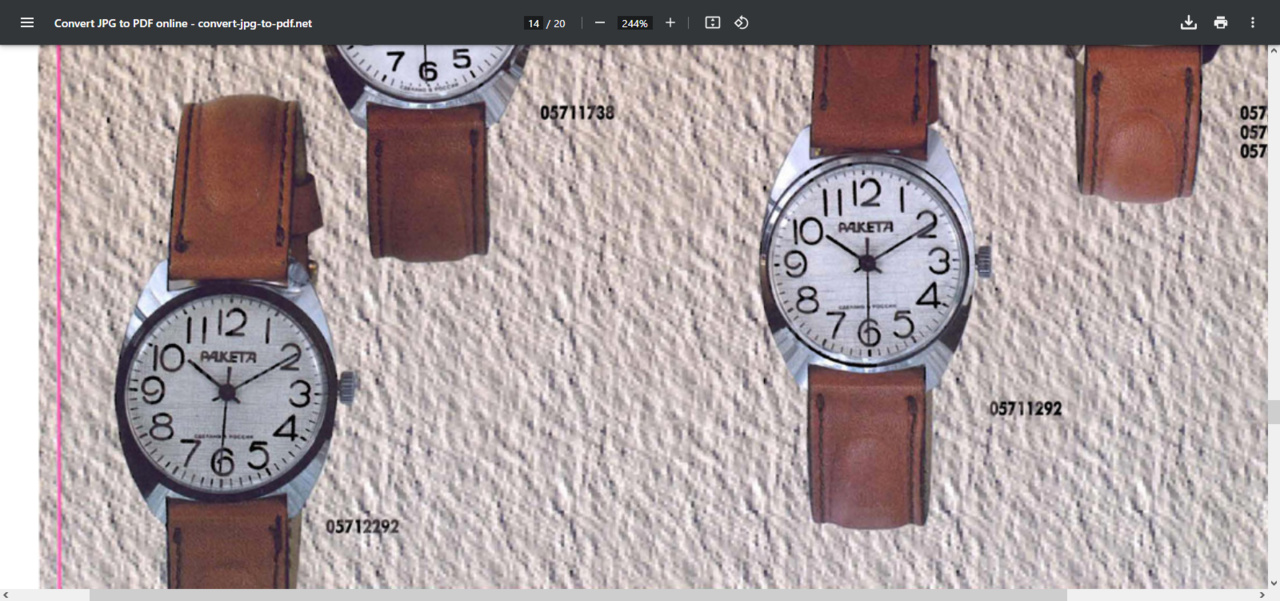The height and width of the screenshot is (601, 1280).
Task: Open the sidebar menu hamburger icon
Action: (x=27, y=23)
